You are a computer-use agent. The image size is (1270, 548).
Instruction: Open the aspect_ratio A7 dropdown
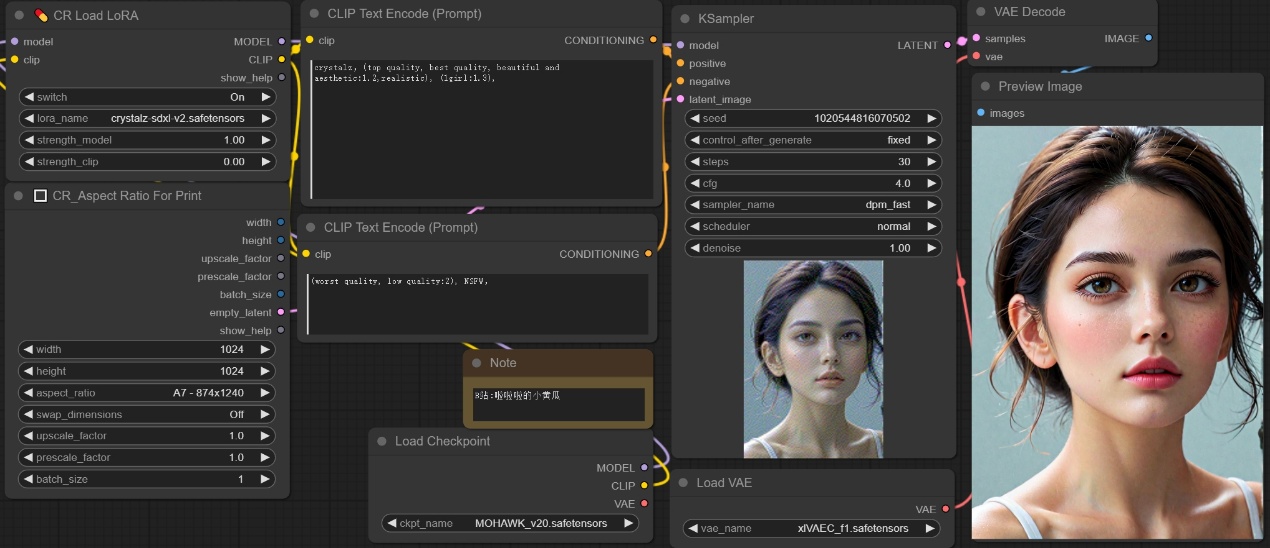coord(146,393)
